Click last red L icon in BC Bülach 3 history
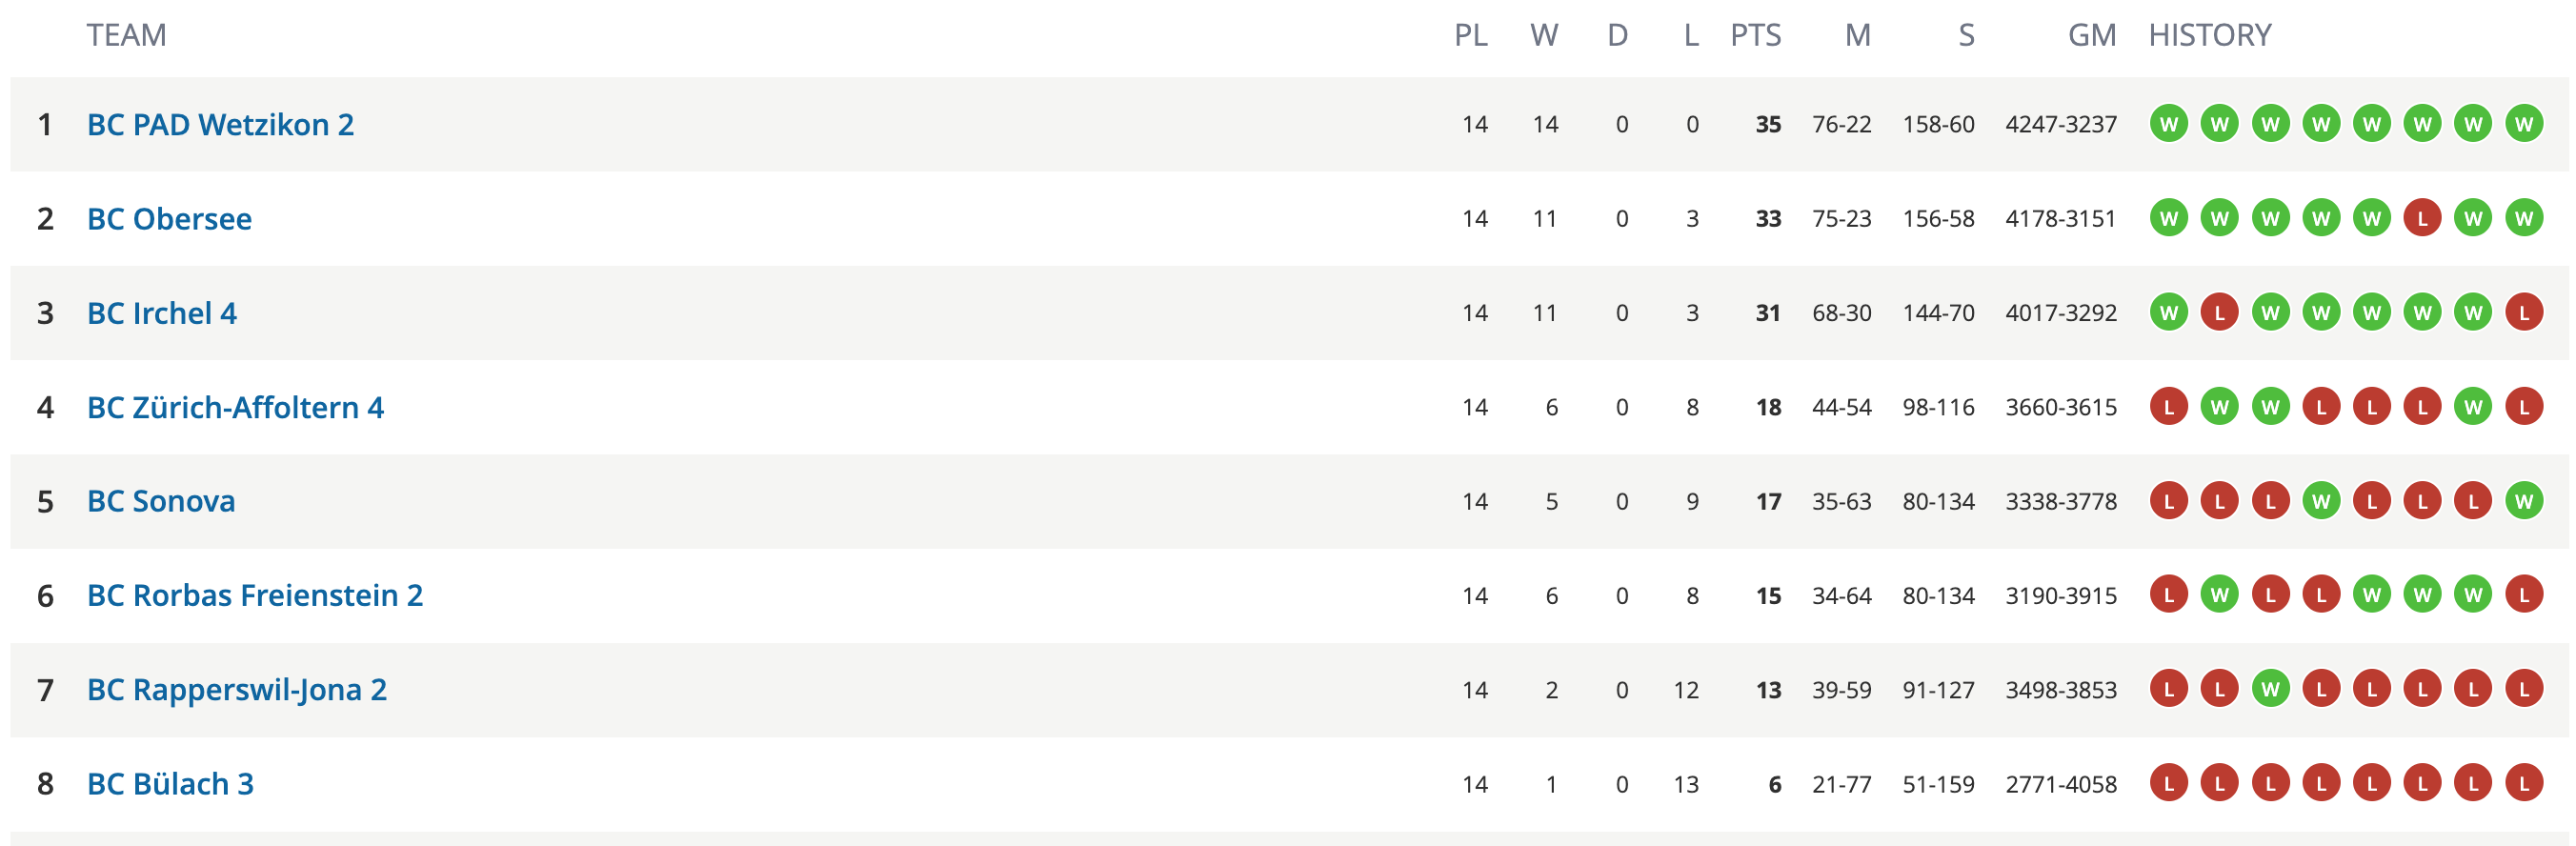The image size is (2576, 846). (x=2524, y=783)
